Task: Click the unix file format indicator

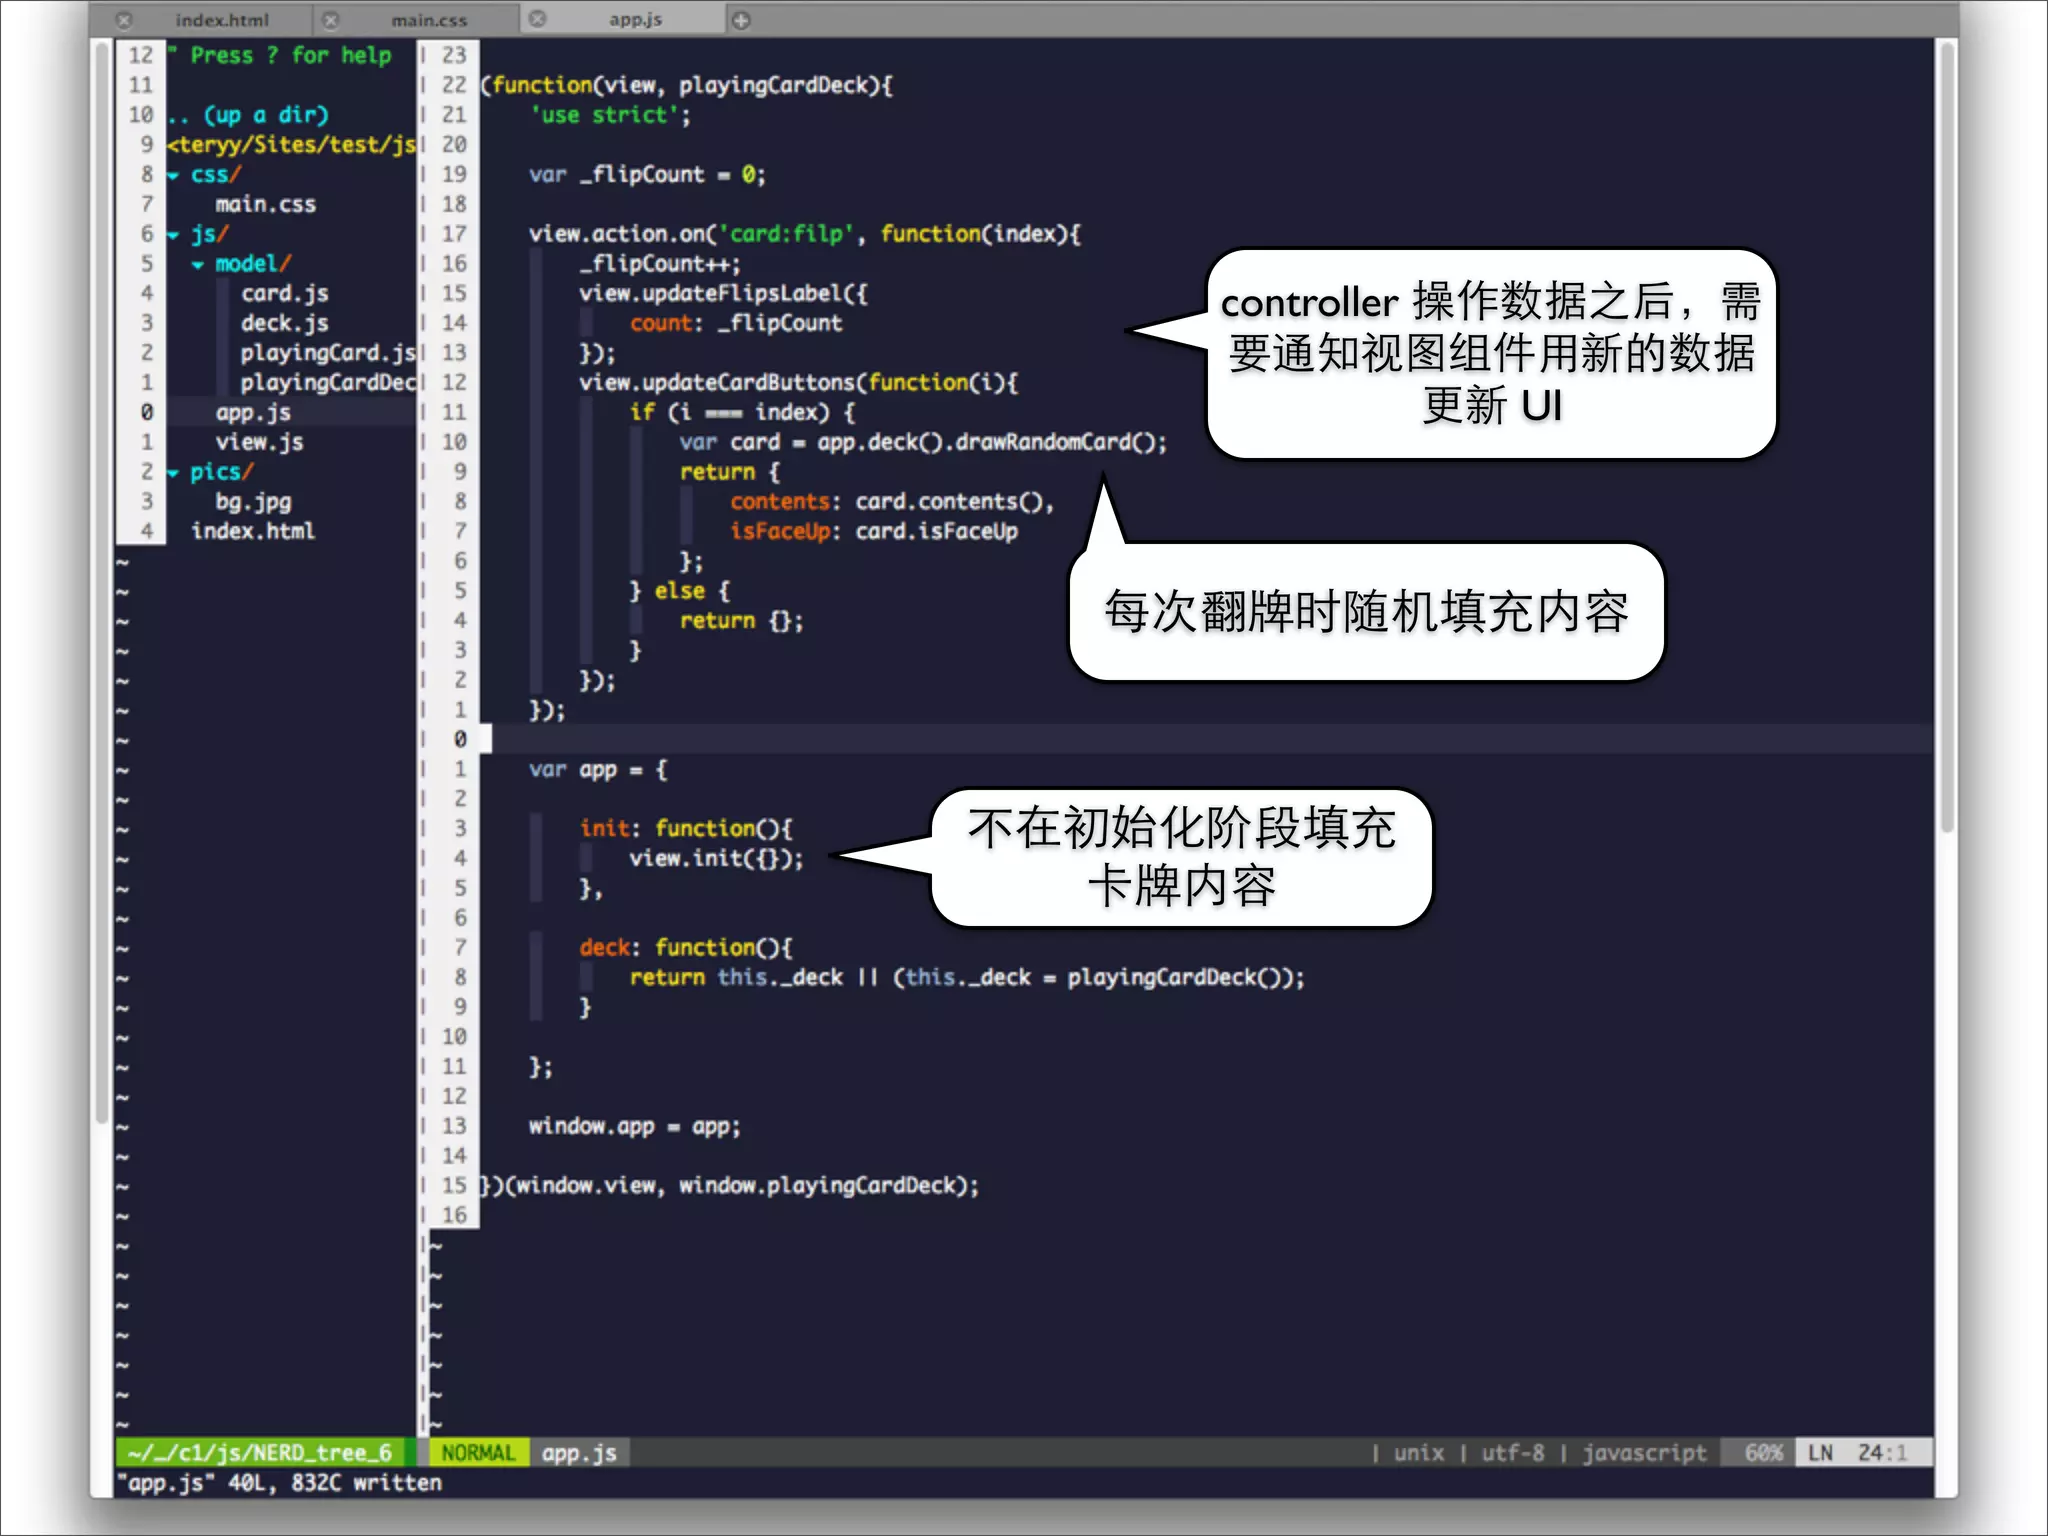Action: pos(1419,1453)
